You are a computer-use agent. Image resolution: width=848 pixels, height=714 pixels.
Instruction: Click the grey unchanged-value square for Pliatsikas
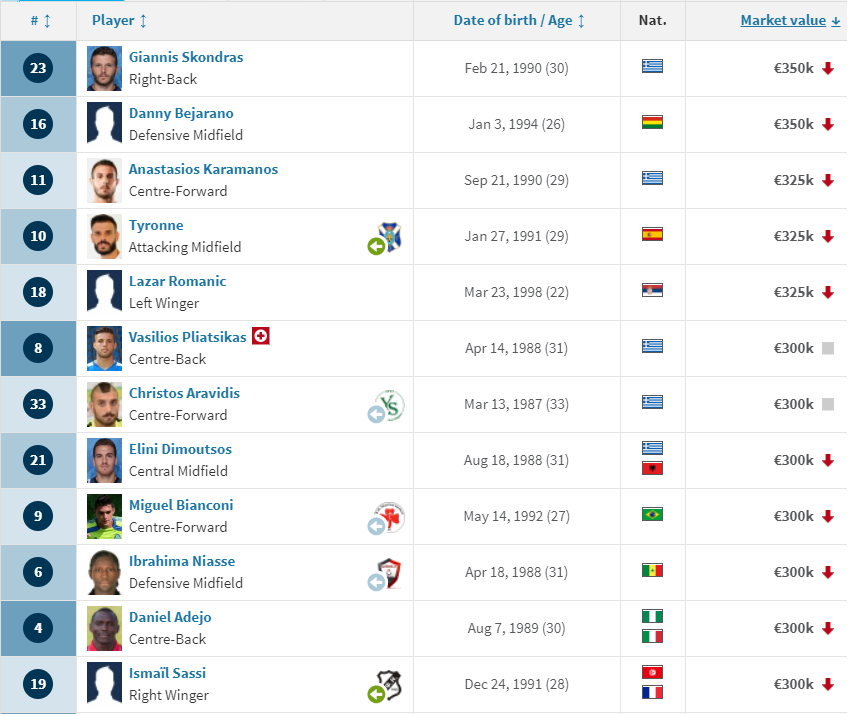tap(827, 348)
